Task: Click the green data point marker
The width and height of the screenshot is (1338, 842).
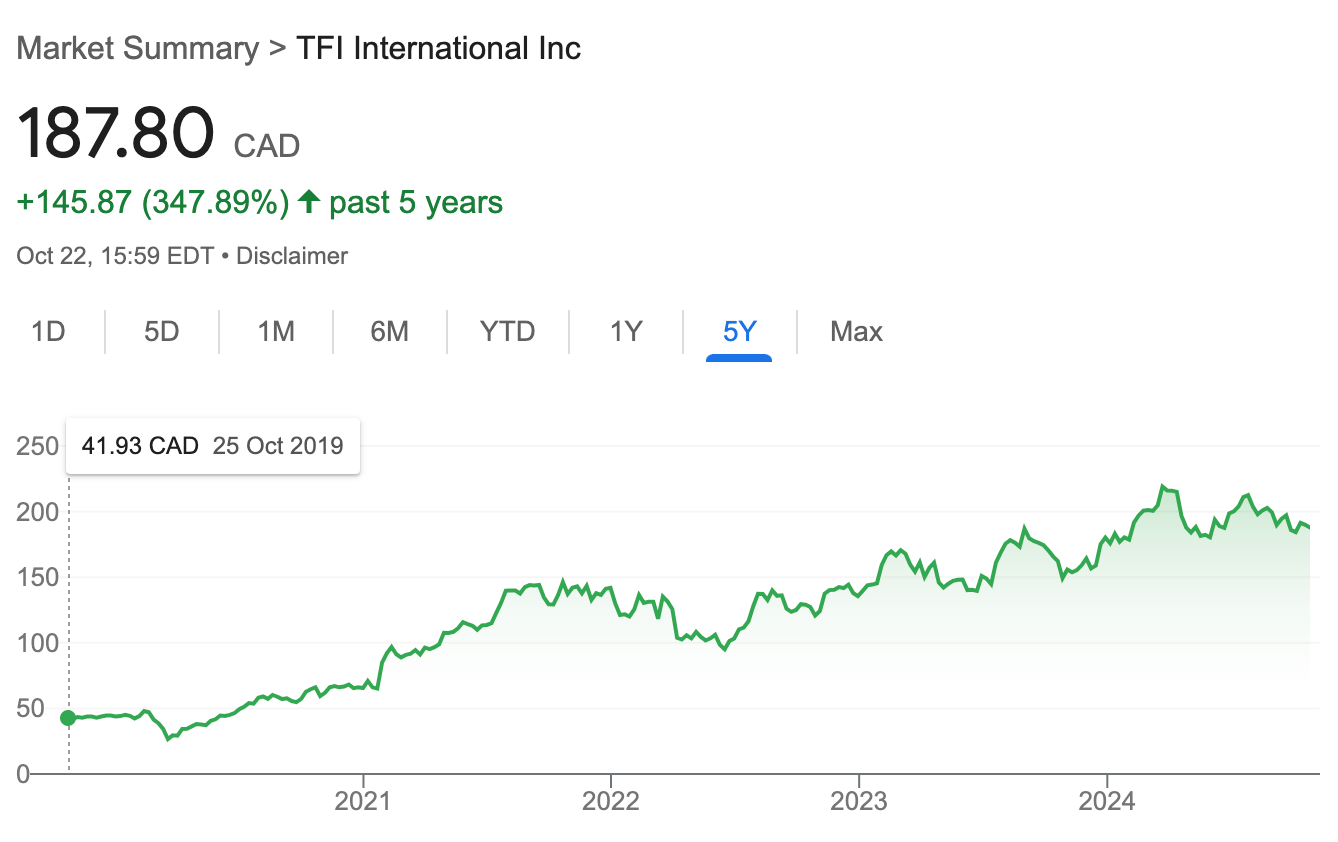Action: point(68,717)
